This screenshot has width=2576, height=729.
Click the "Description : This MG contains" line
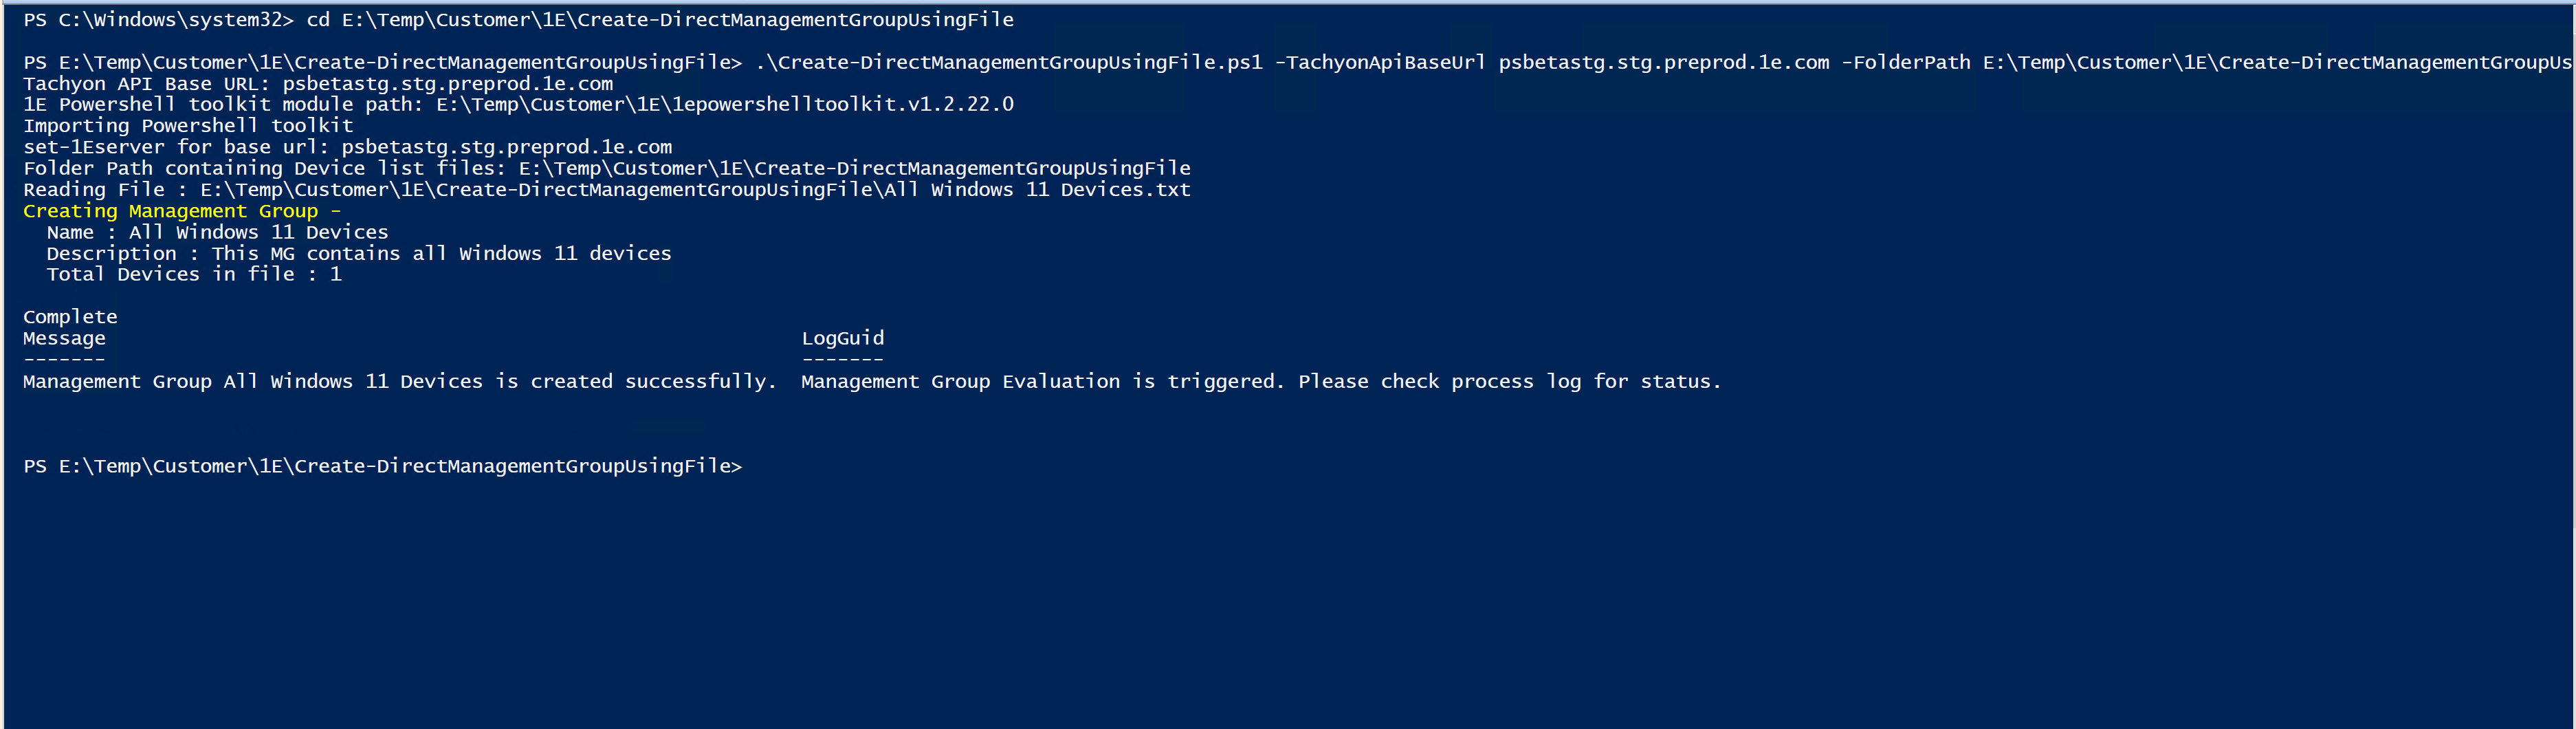(x=358, y=254)
